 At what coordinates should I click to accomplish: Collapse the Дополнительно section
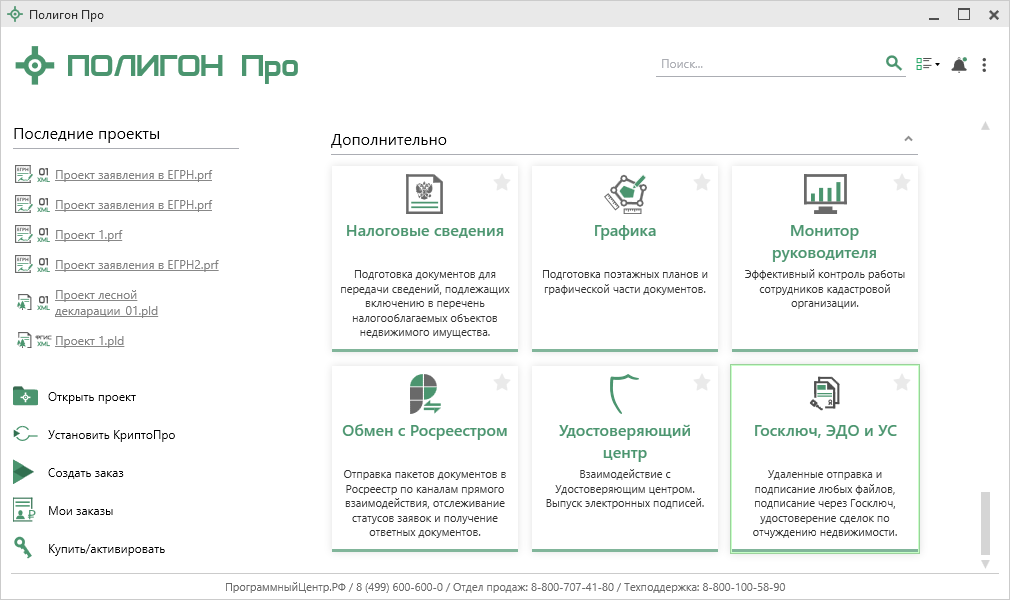point(908,139)
